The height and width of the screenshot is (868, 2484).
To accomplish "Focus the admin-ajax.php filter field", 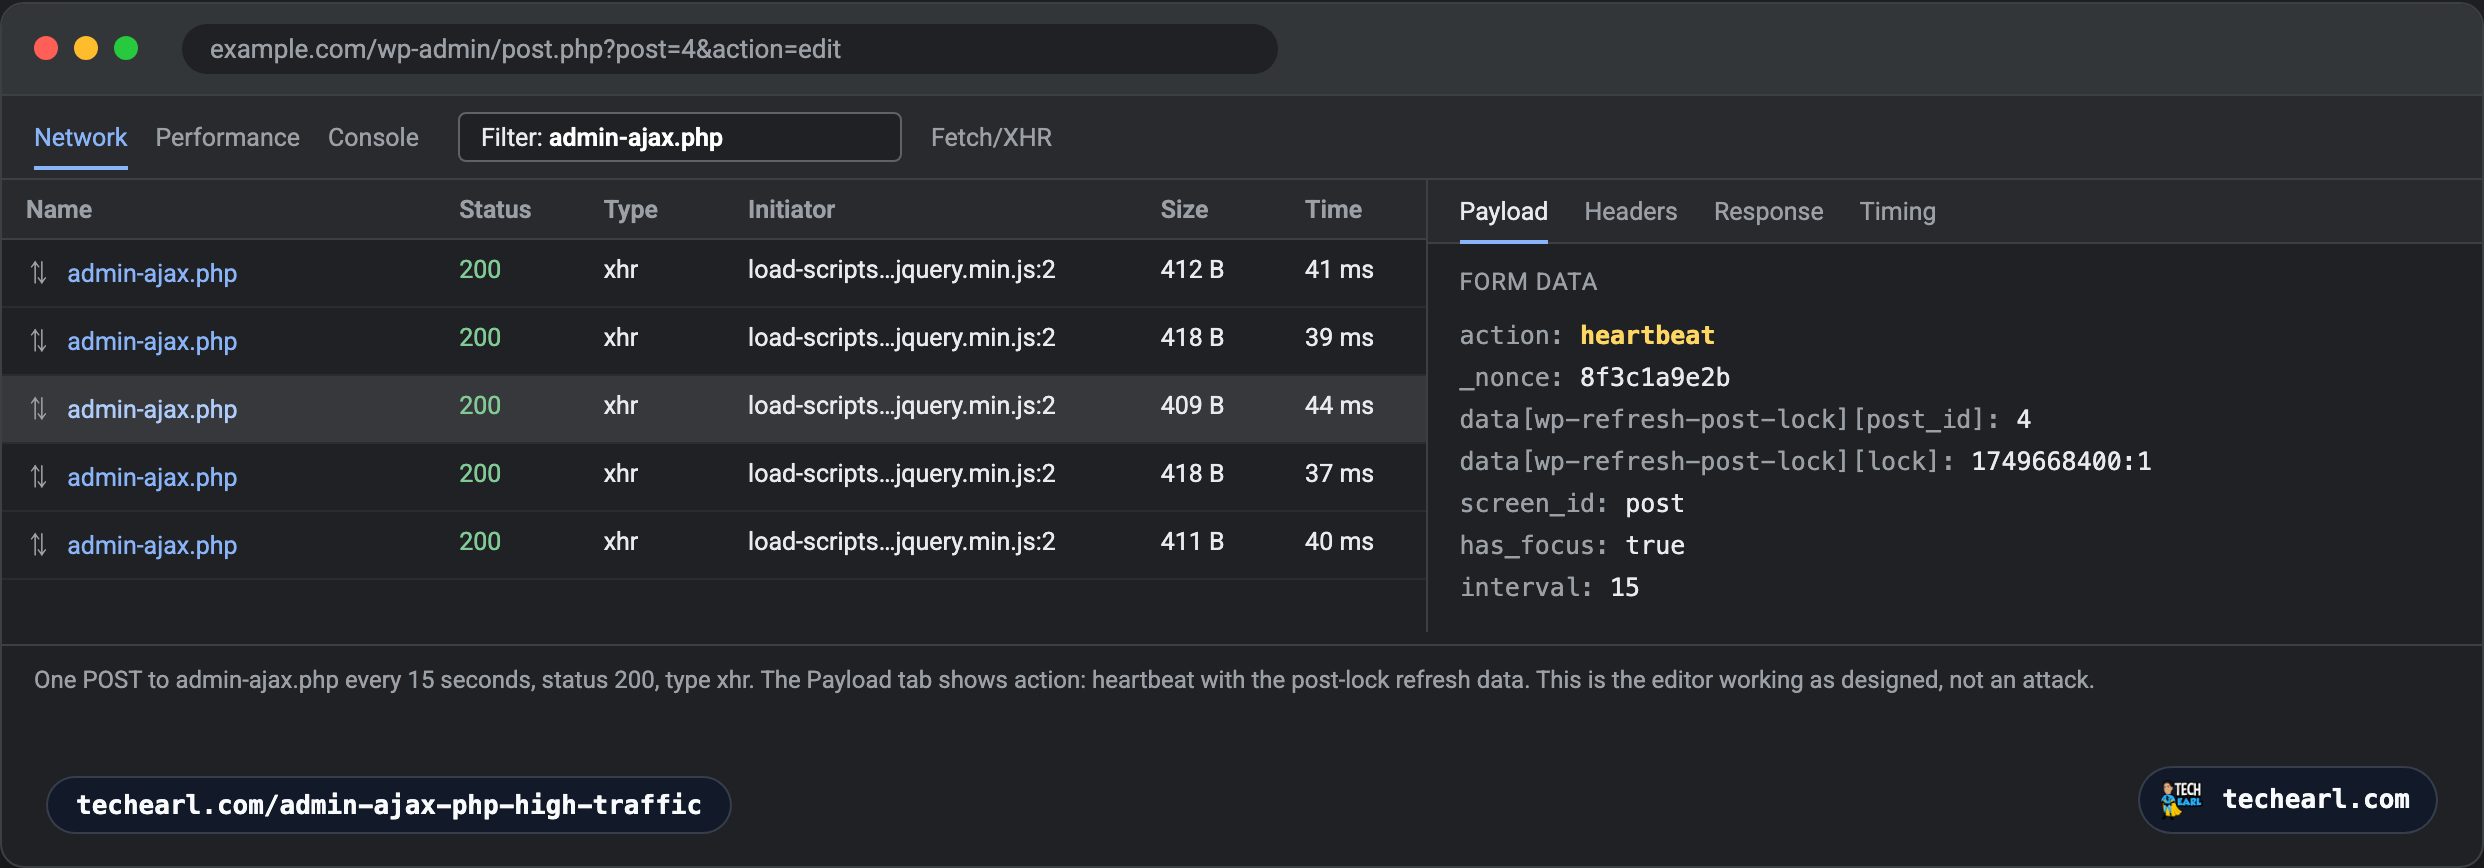I will [679, 137].
